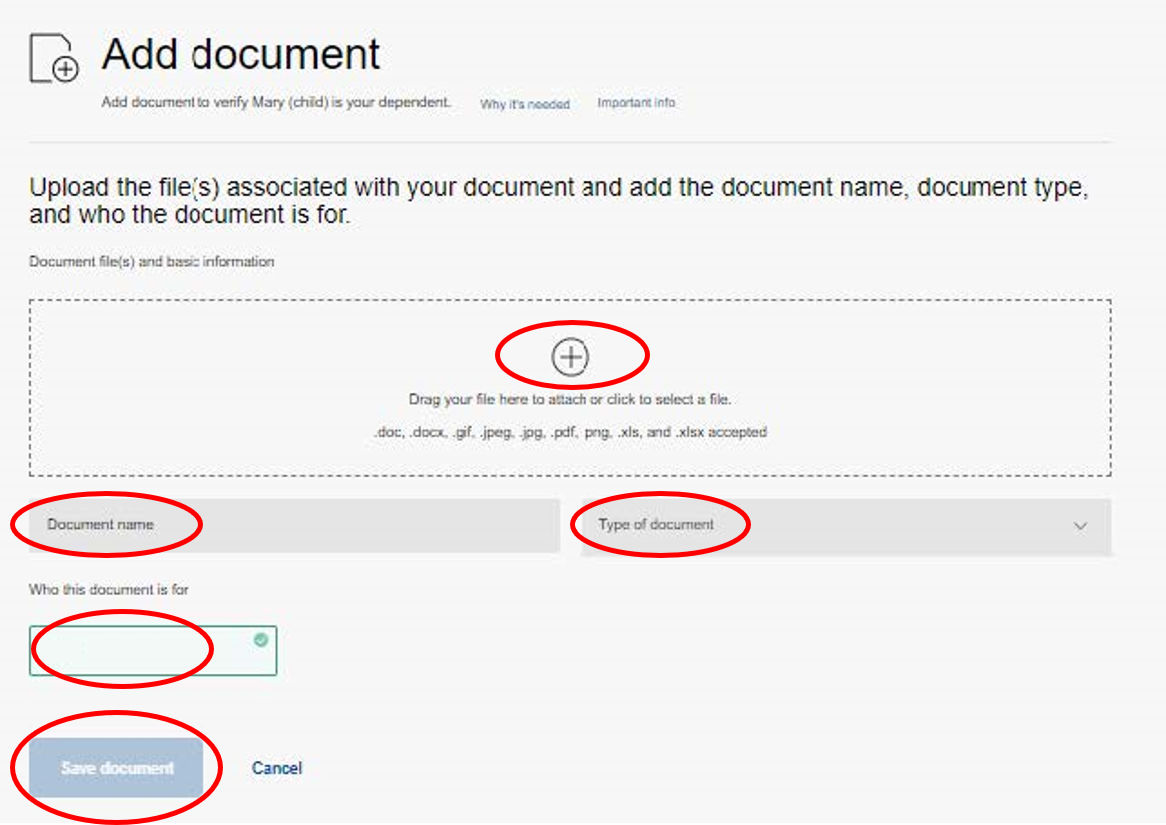The width and height of the screenshot is (1166, 825).
Task: Select the circled upload icon inside the dashed area
Action: click(571, 355)
